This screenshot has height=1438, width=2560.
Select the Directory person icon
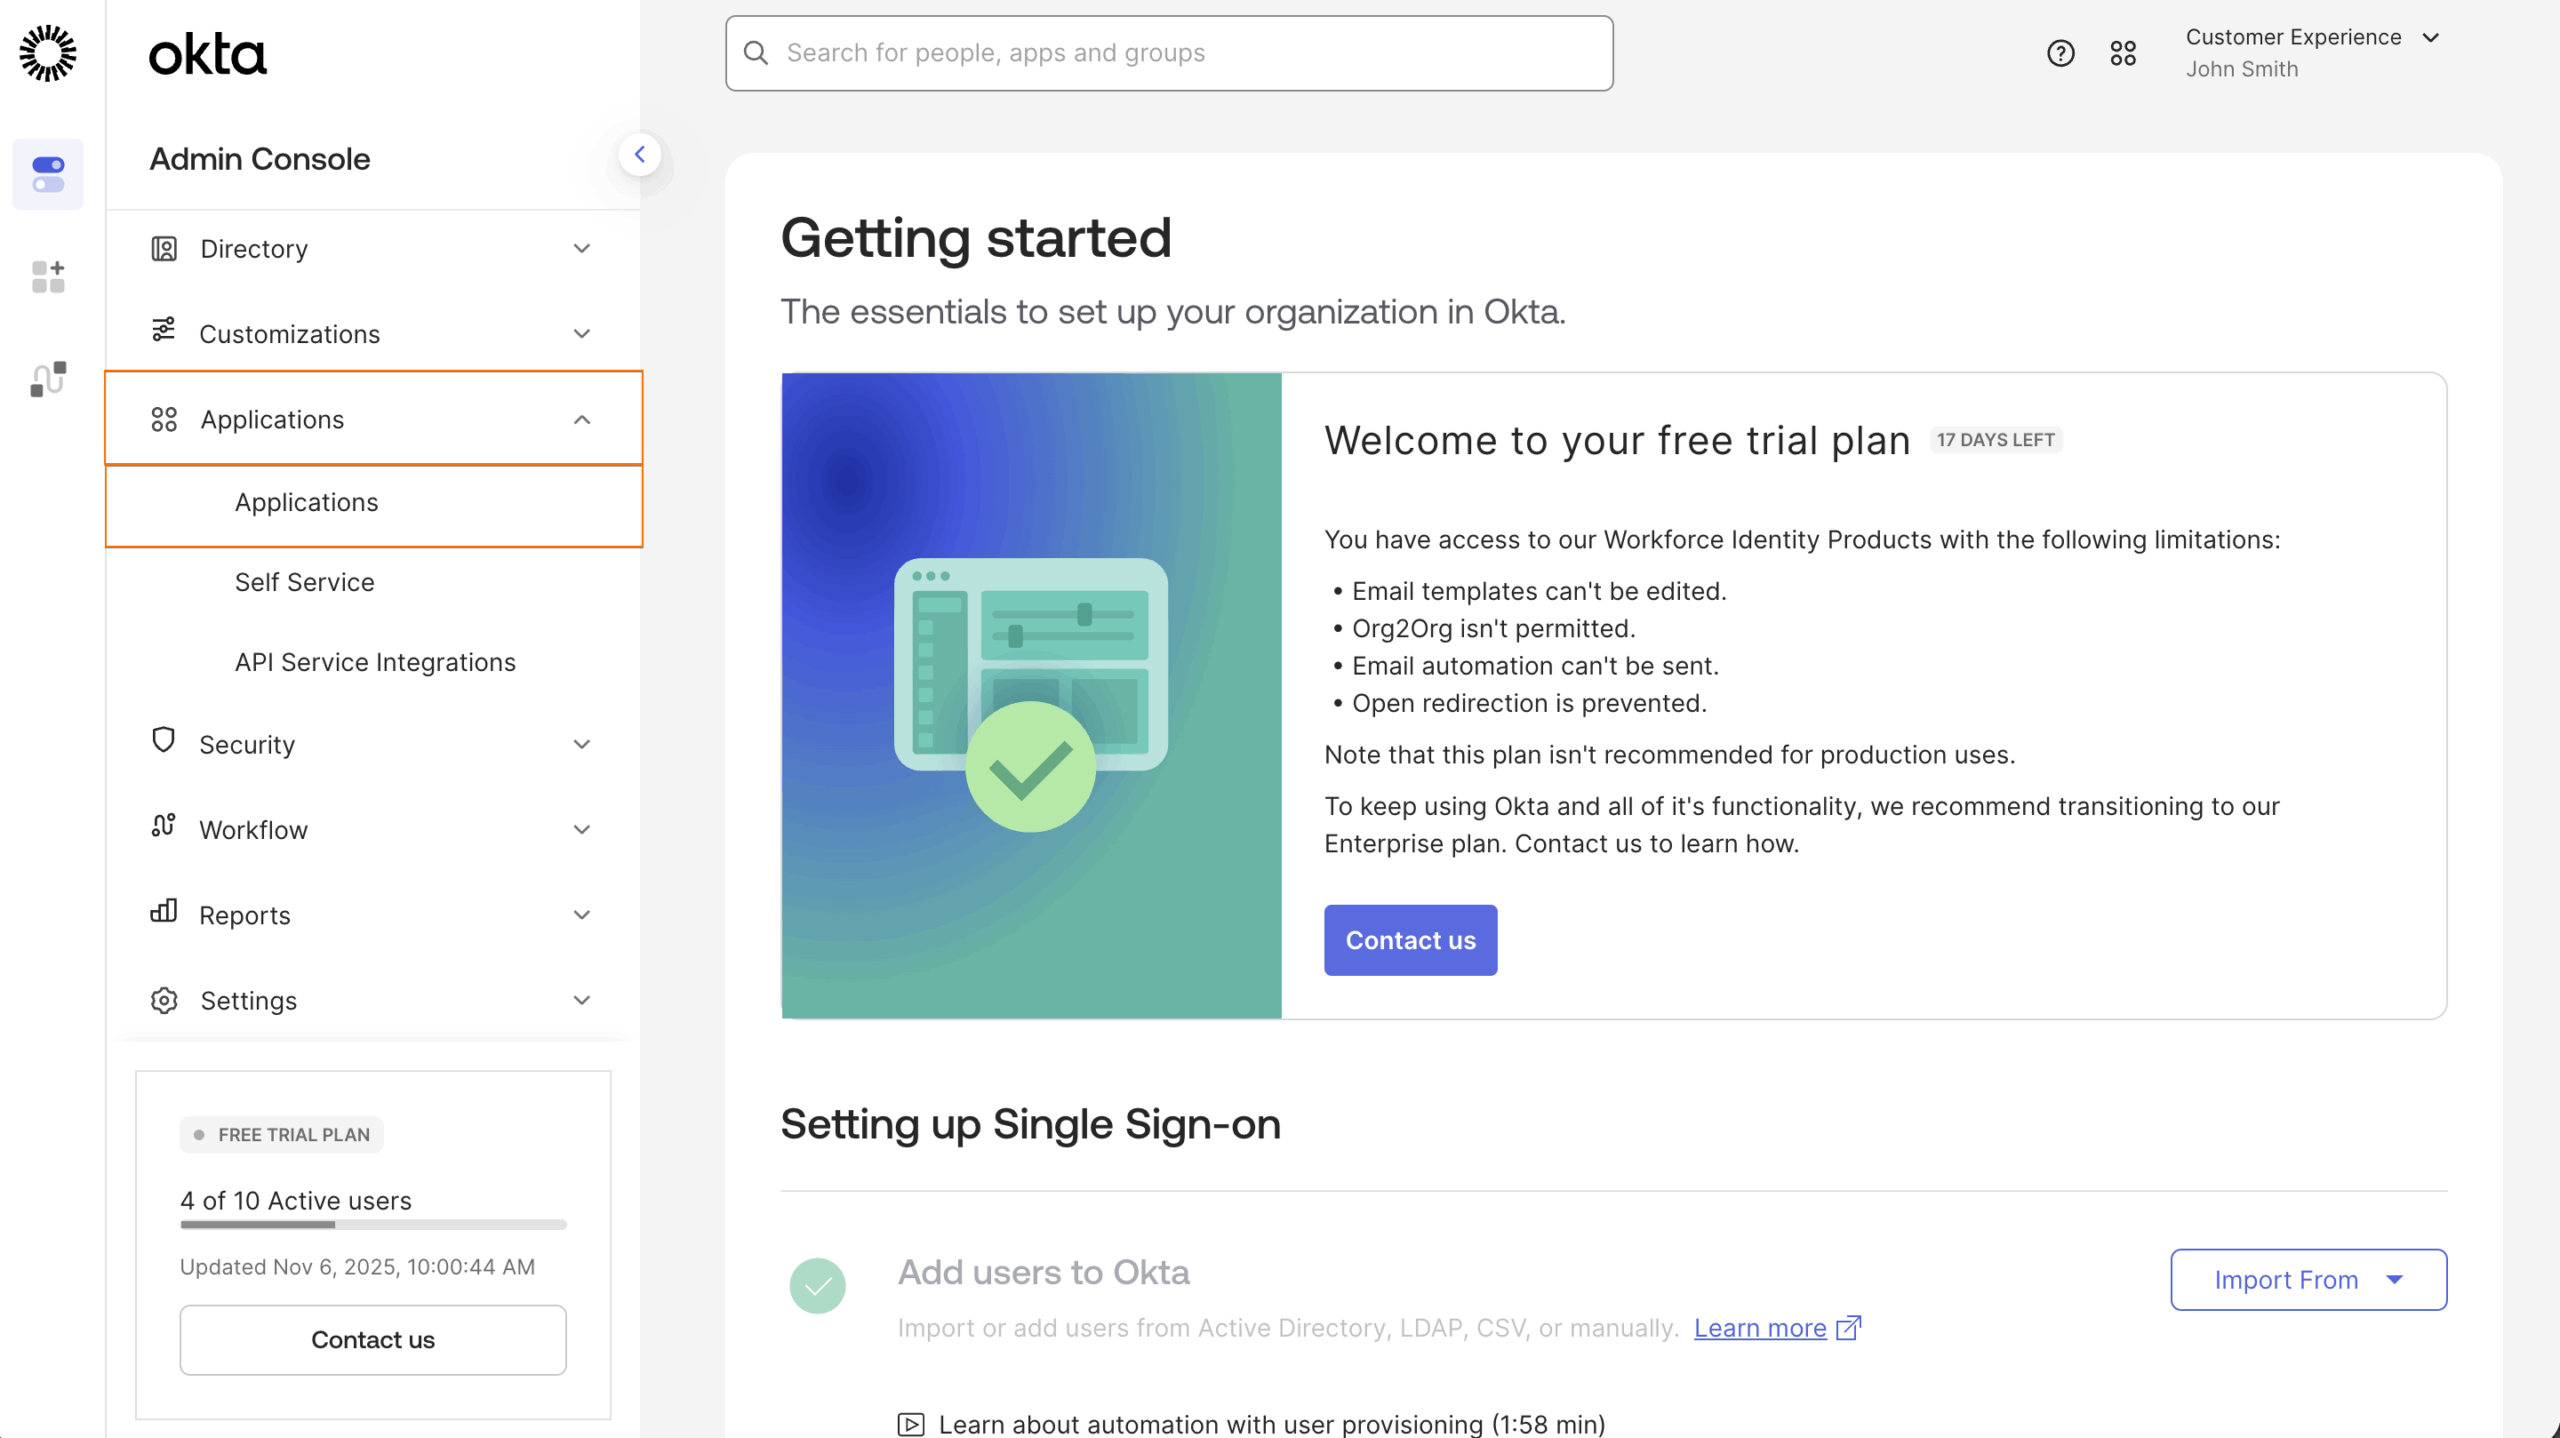[164, 248]
